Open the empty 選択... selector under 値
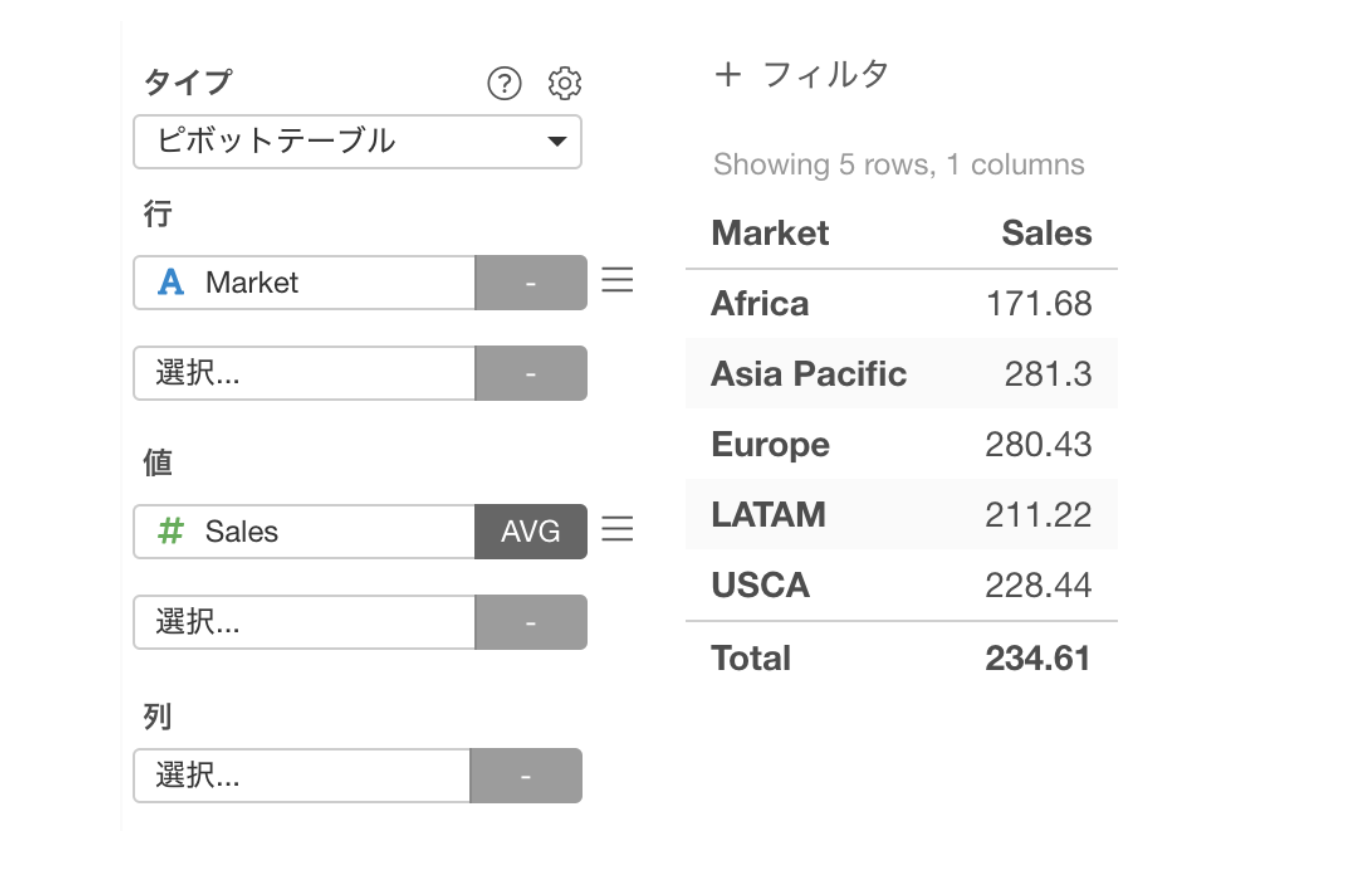Screen dimensions: 1362x892 tap(304, 622)
